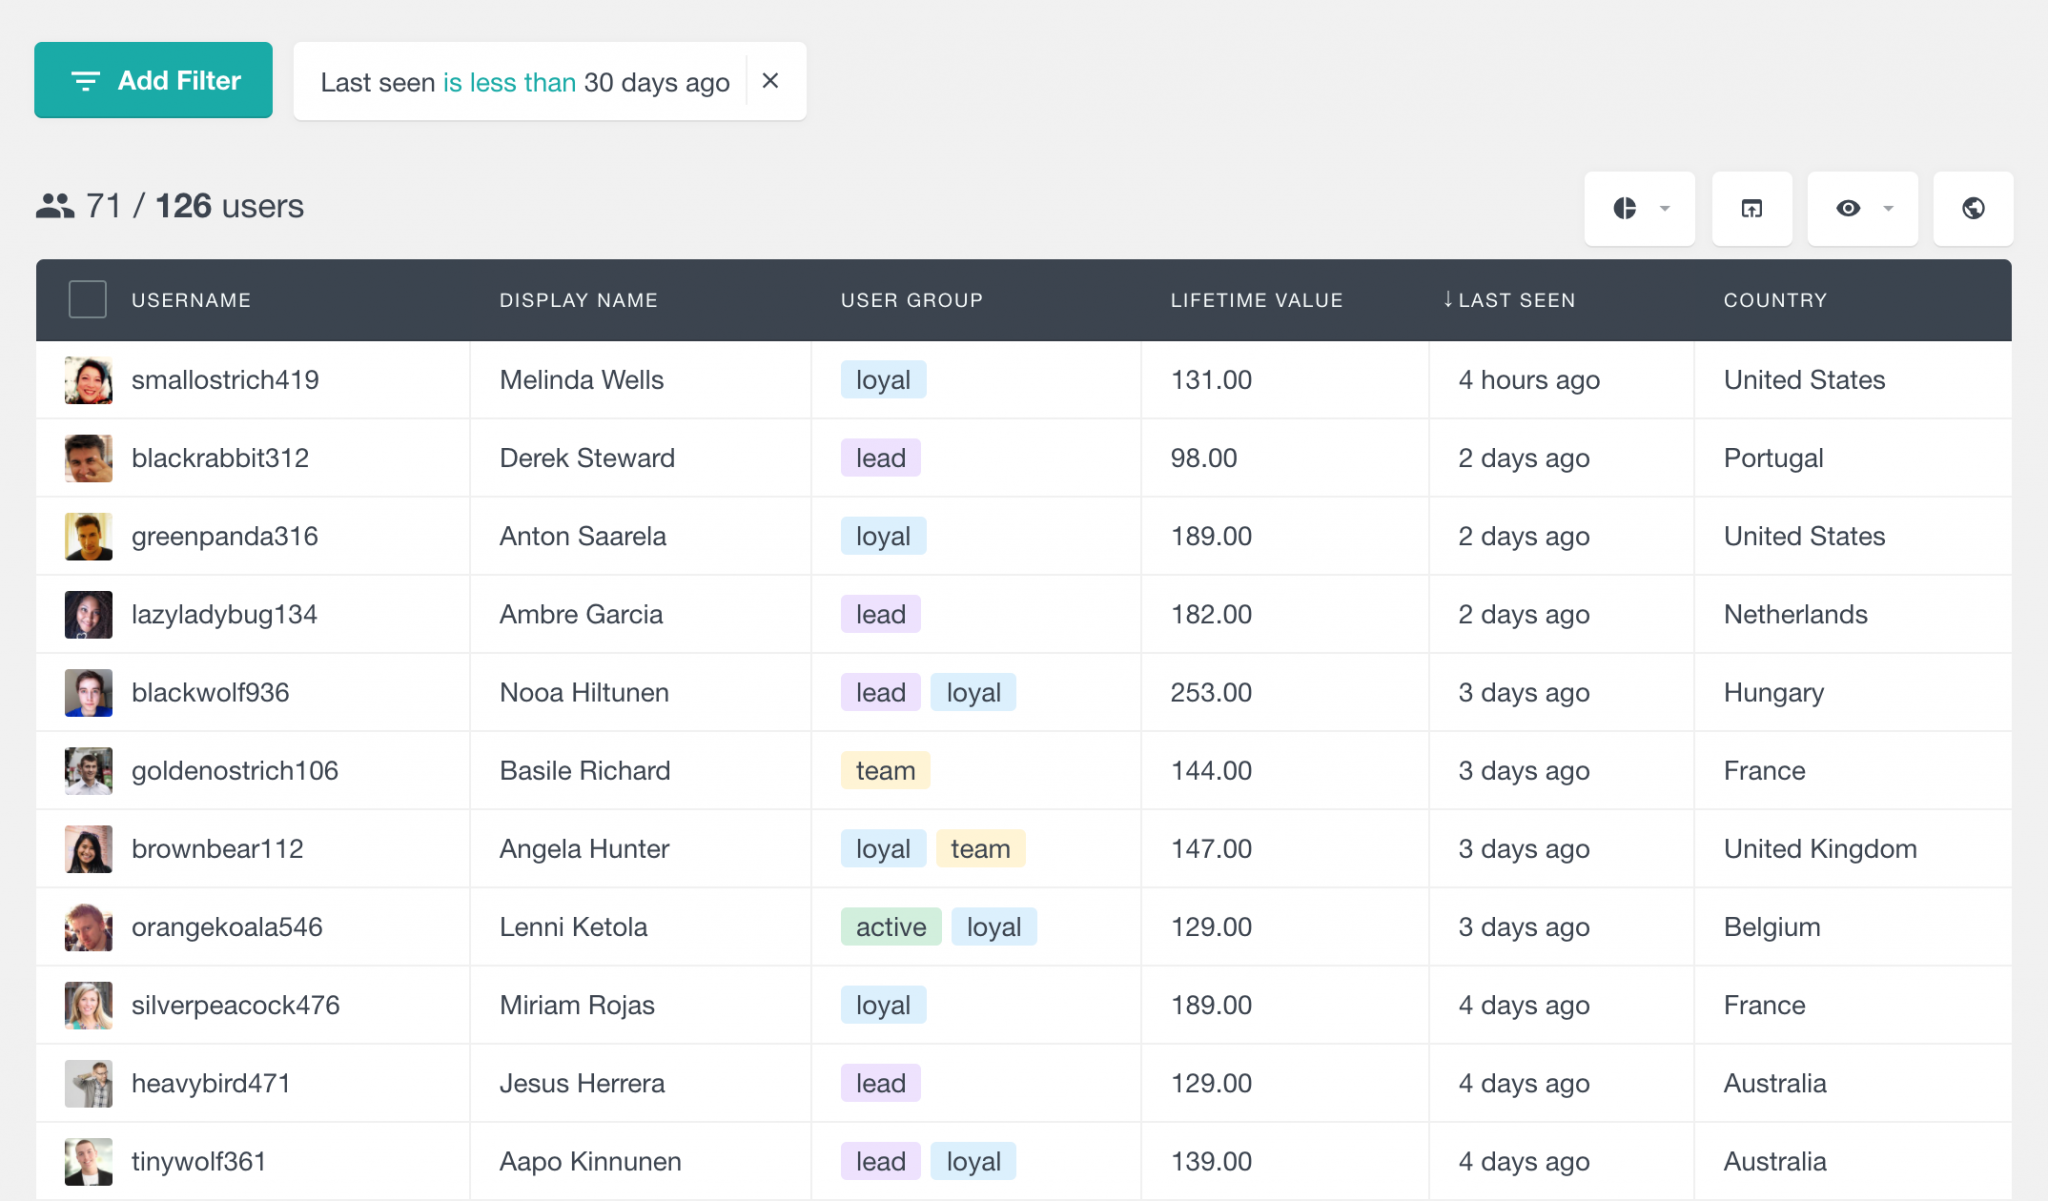This screenshot has width=2048, height=1201.
Task: Click the export/share icon
Action: (1751, 209)
